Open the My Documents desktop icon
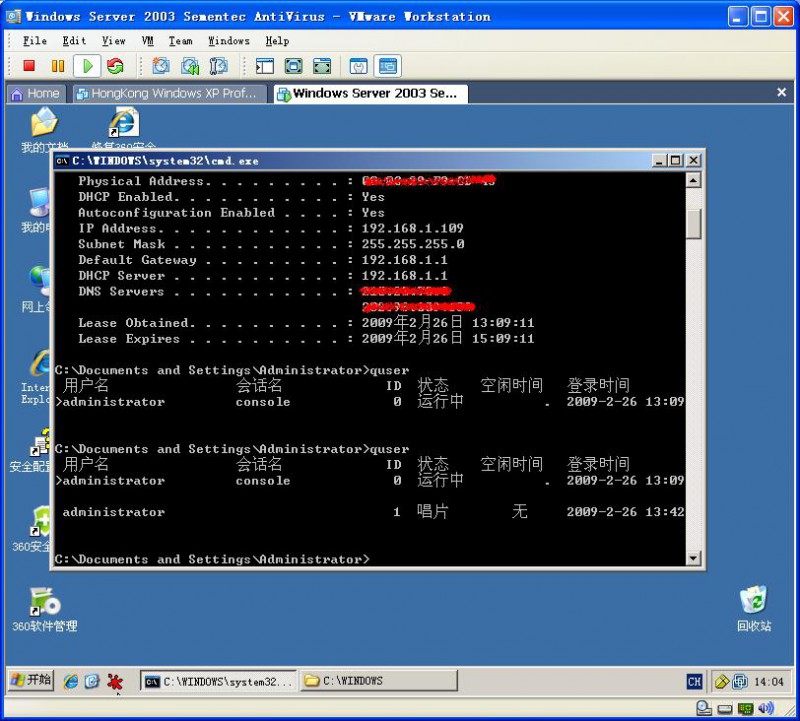 point(44,130)
